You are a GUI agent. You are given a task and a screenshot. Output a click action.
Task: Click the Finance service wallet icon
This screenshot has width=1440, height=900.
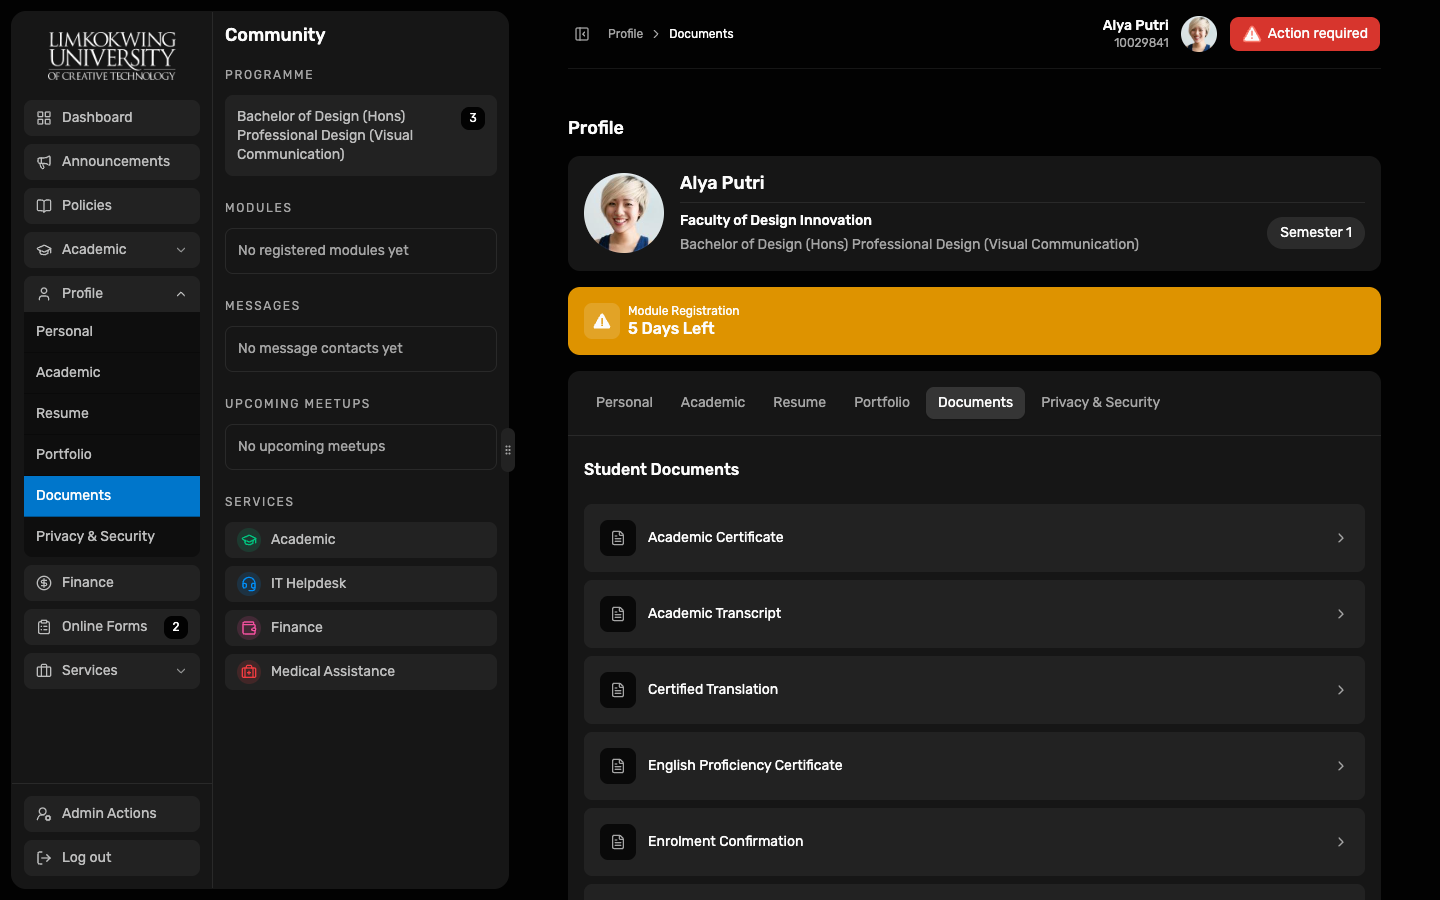pyautogui.click(x=249, y=628)
